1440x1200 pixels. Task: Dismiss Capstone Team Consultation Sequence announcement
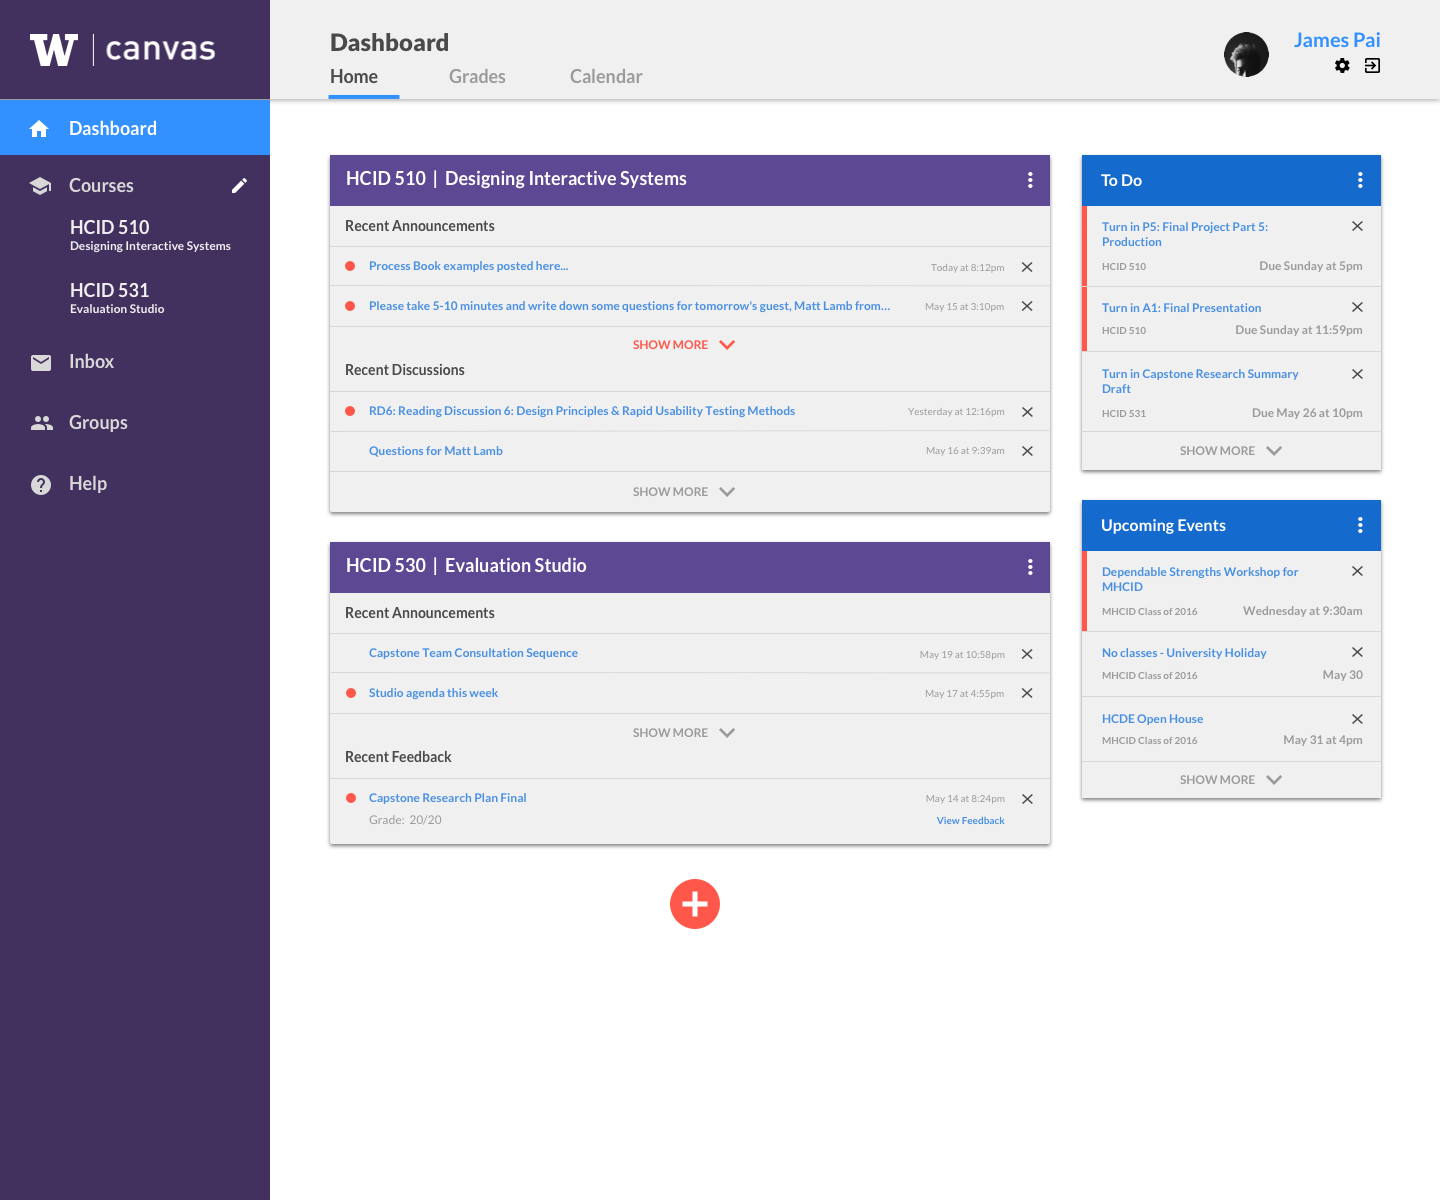(x=1027, y=654)
